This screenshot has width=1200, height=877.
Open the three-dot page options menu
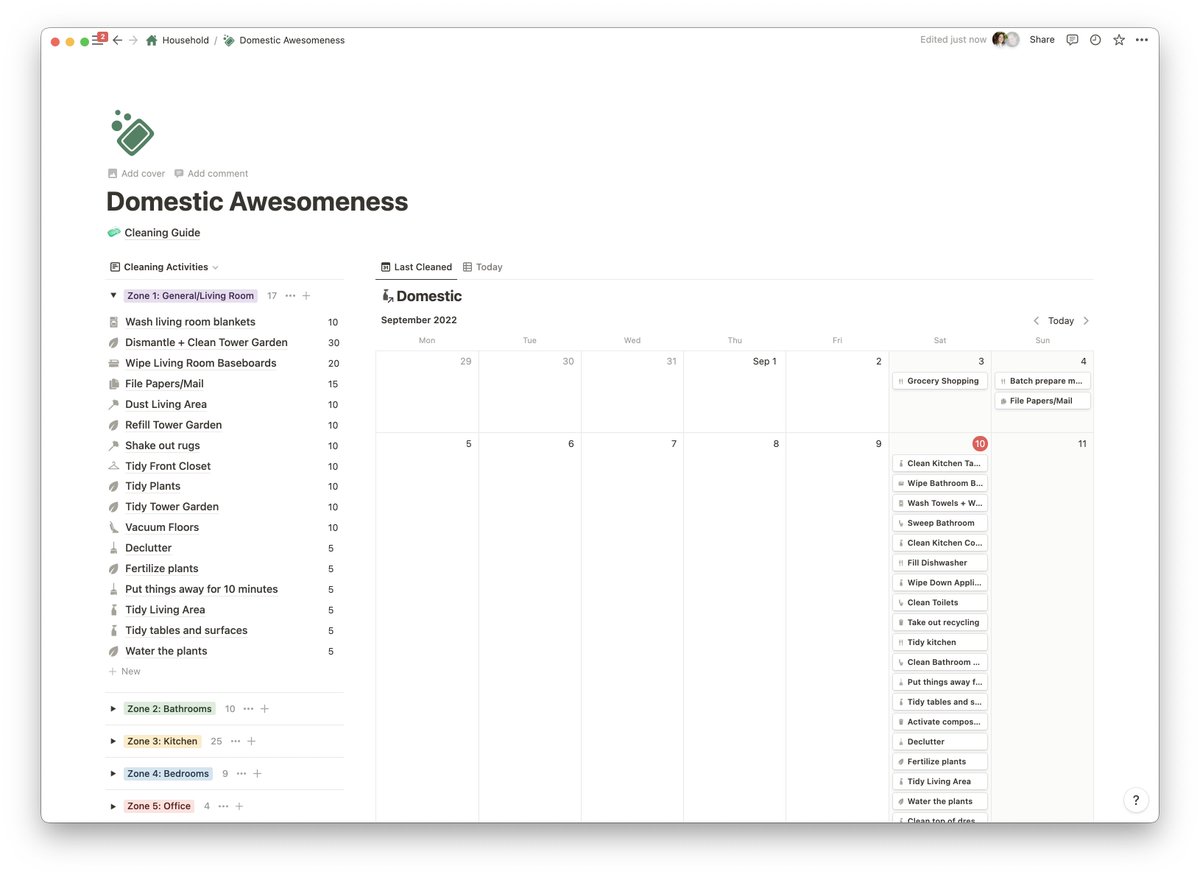1142,40
